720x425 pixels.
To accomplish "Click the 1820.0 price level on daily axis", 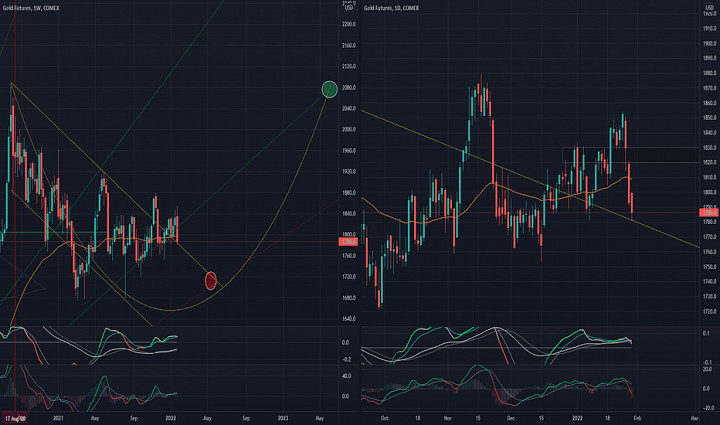I will click(x=709, y=162).
